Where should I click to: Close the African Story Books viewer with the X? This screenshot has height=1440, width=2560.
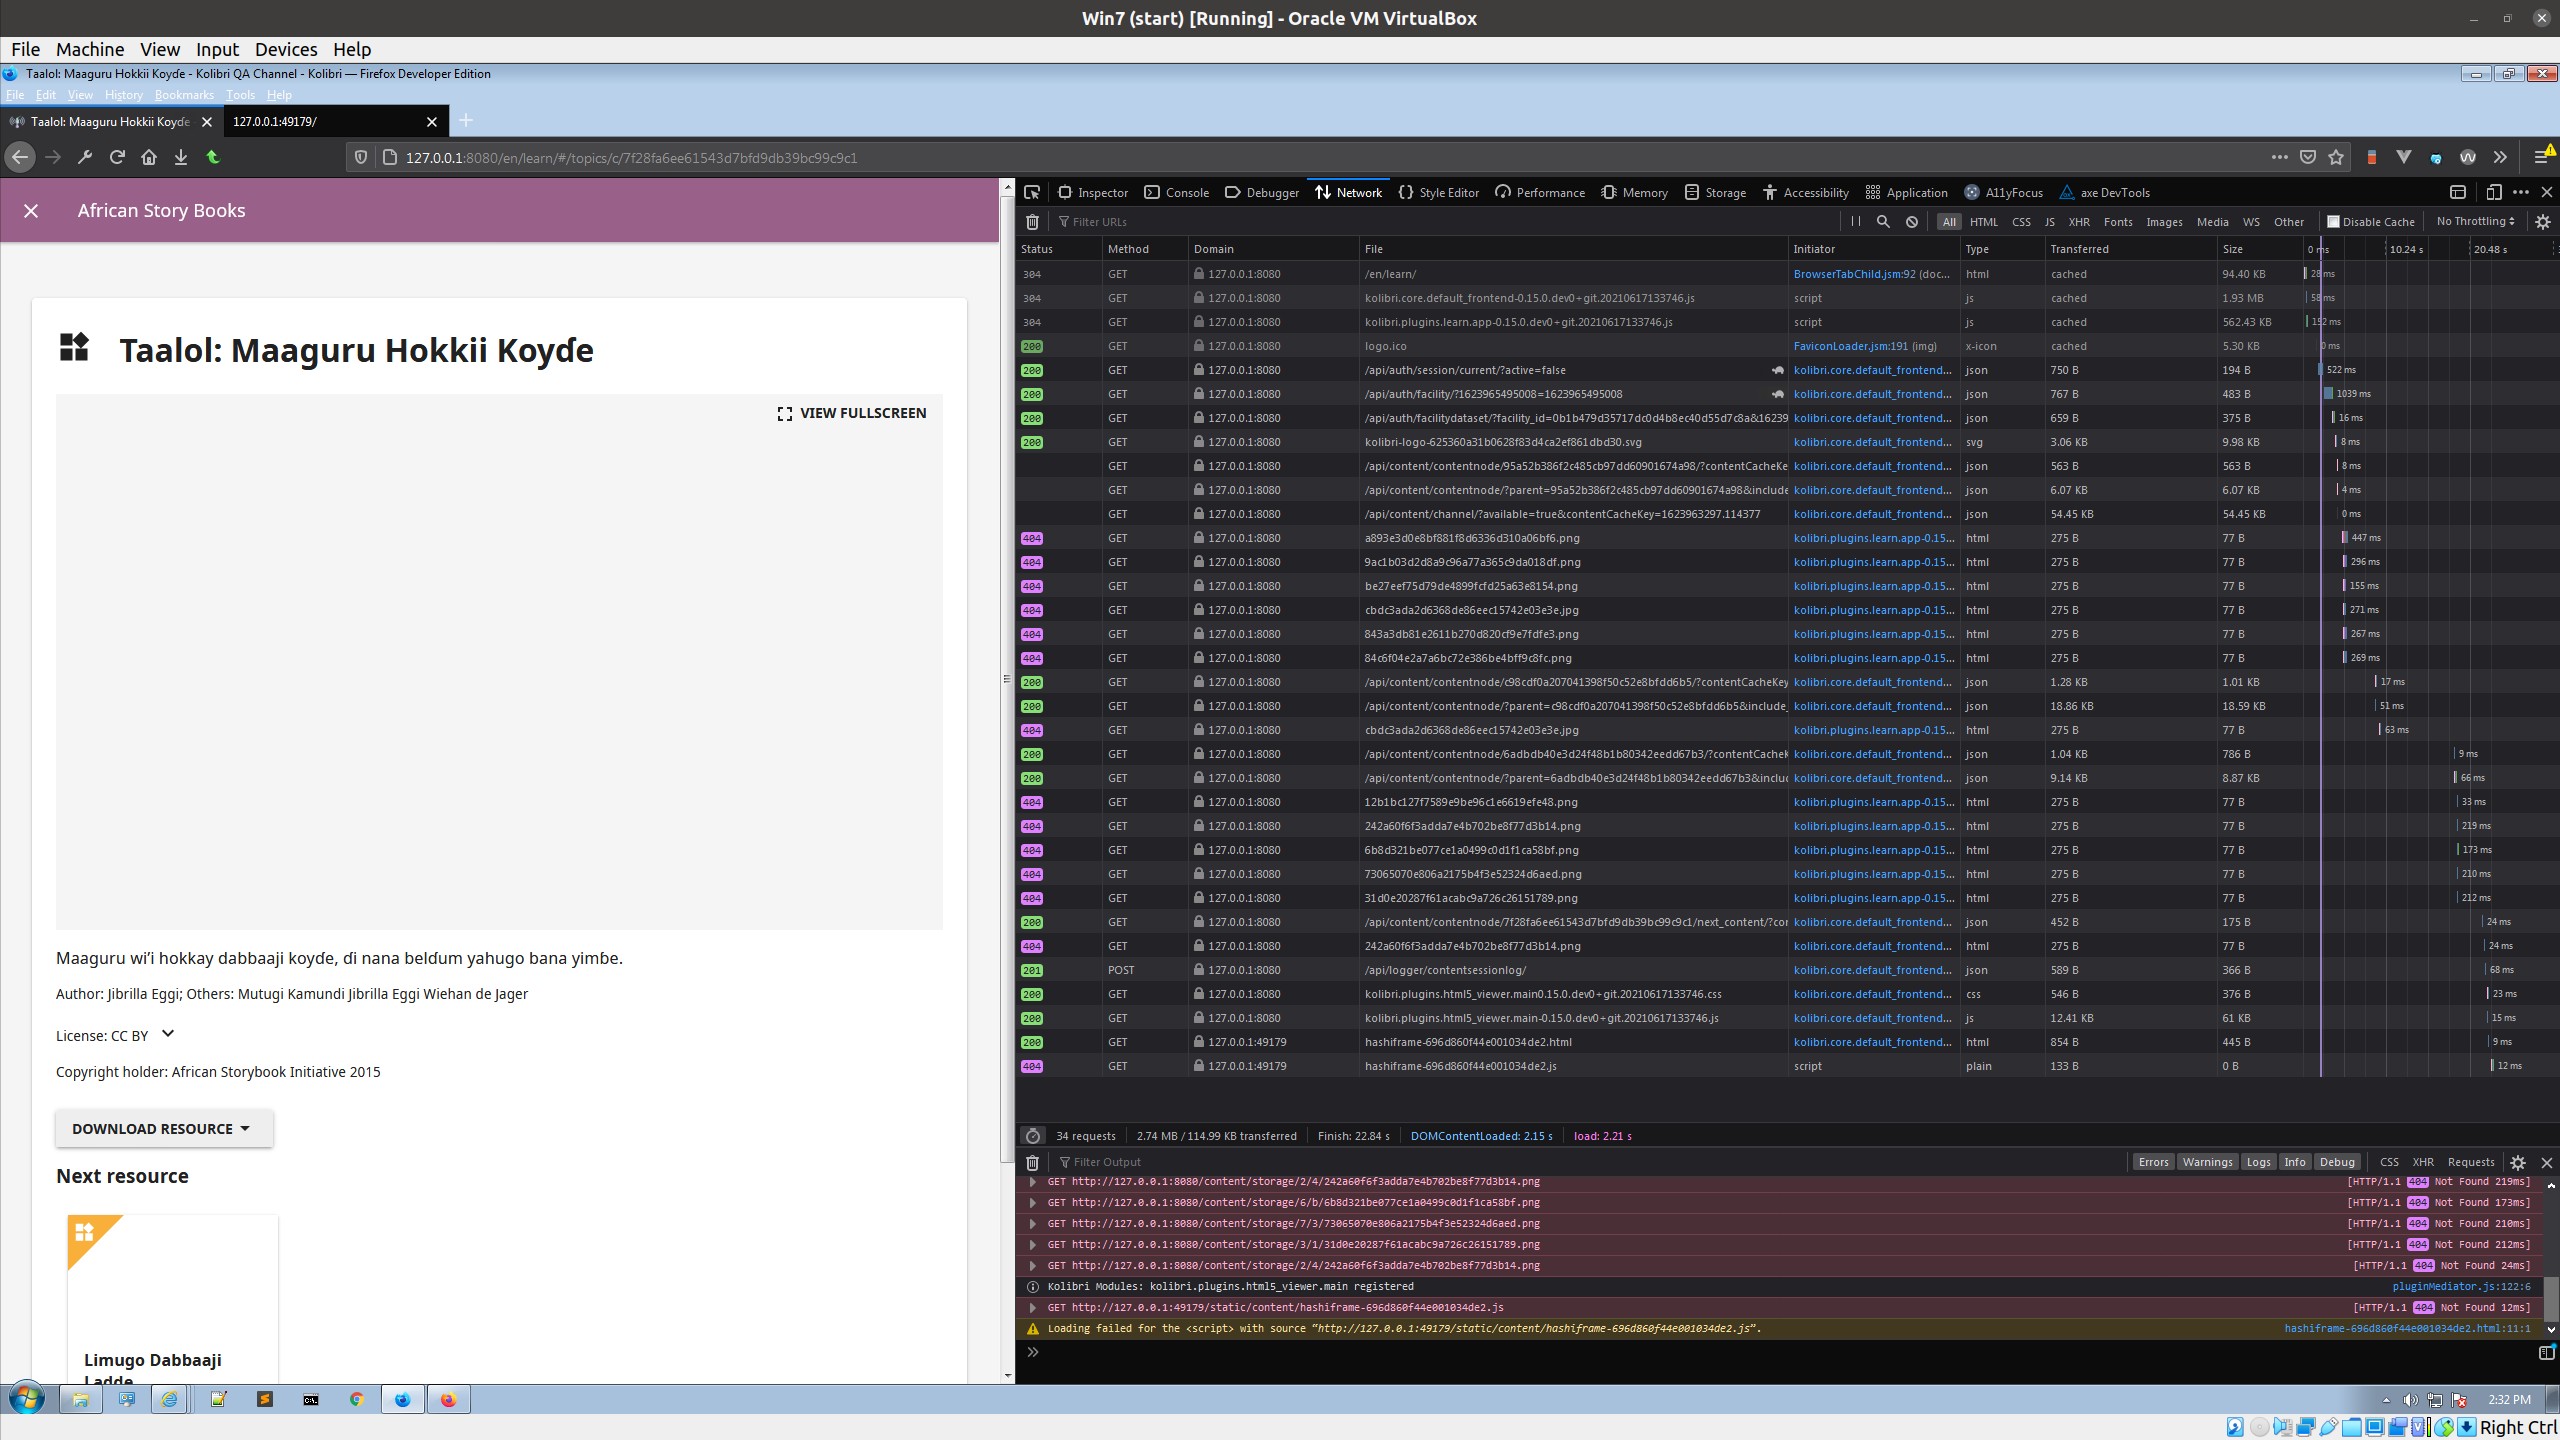[x=31, y=211]
